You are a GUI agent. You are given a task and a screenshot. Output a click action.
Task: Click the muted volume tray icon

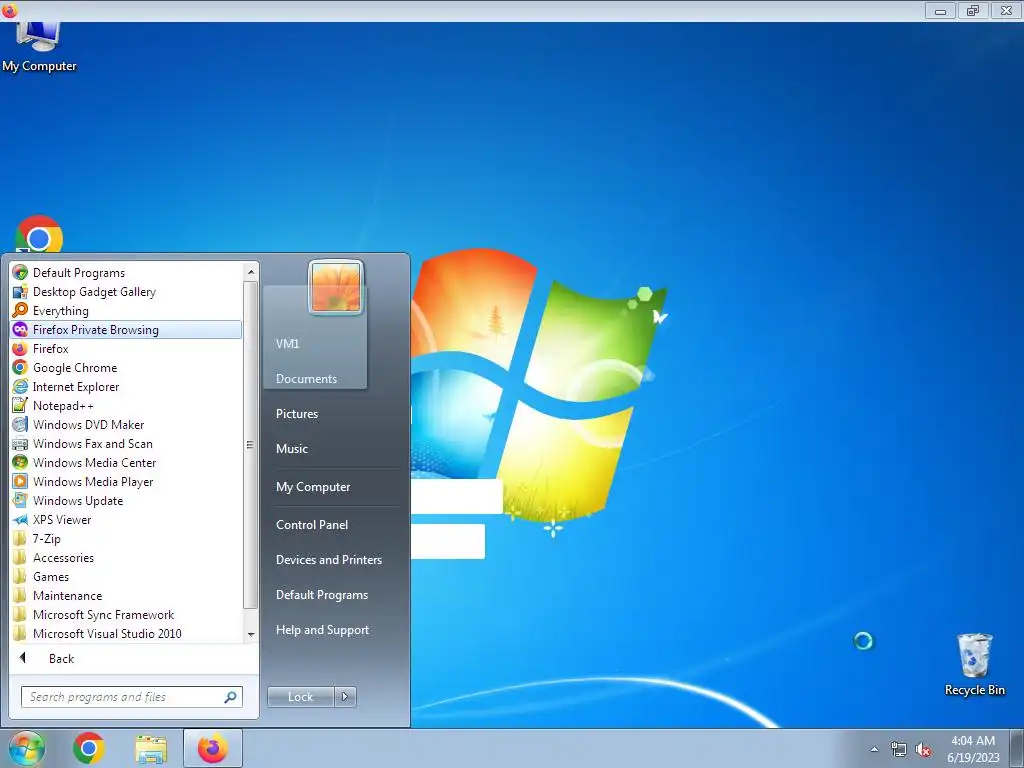point(923,750)
